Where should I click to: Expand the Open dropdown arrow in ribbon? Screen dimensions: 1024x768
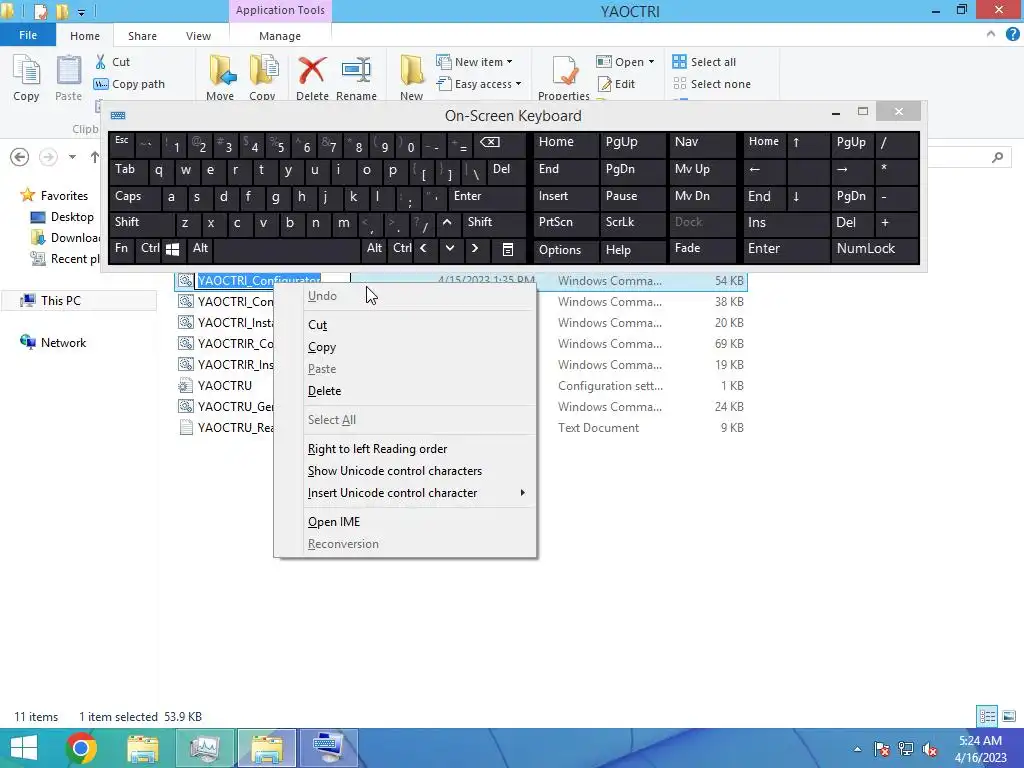tap(651, 62)
